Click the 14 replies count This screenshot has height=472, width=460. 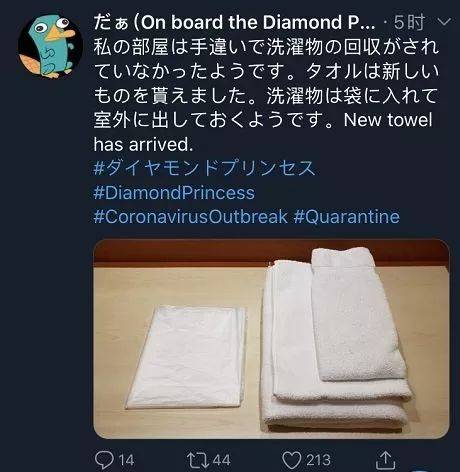coord(126,460)
